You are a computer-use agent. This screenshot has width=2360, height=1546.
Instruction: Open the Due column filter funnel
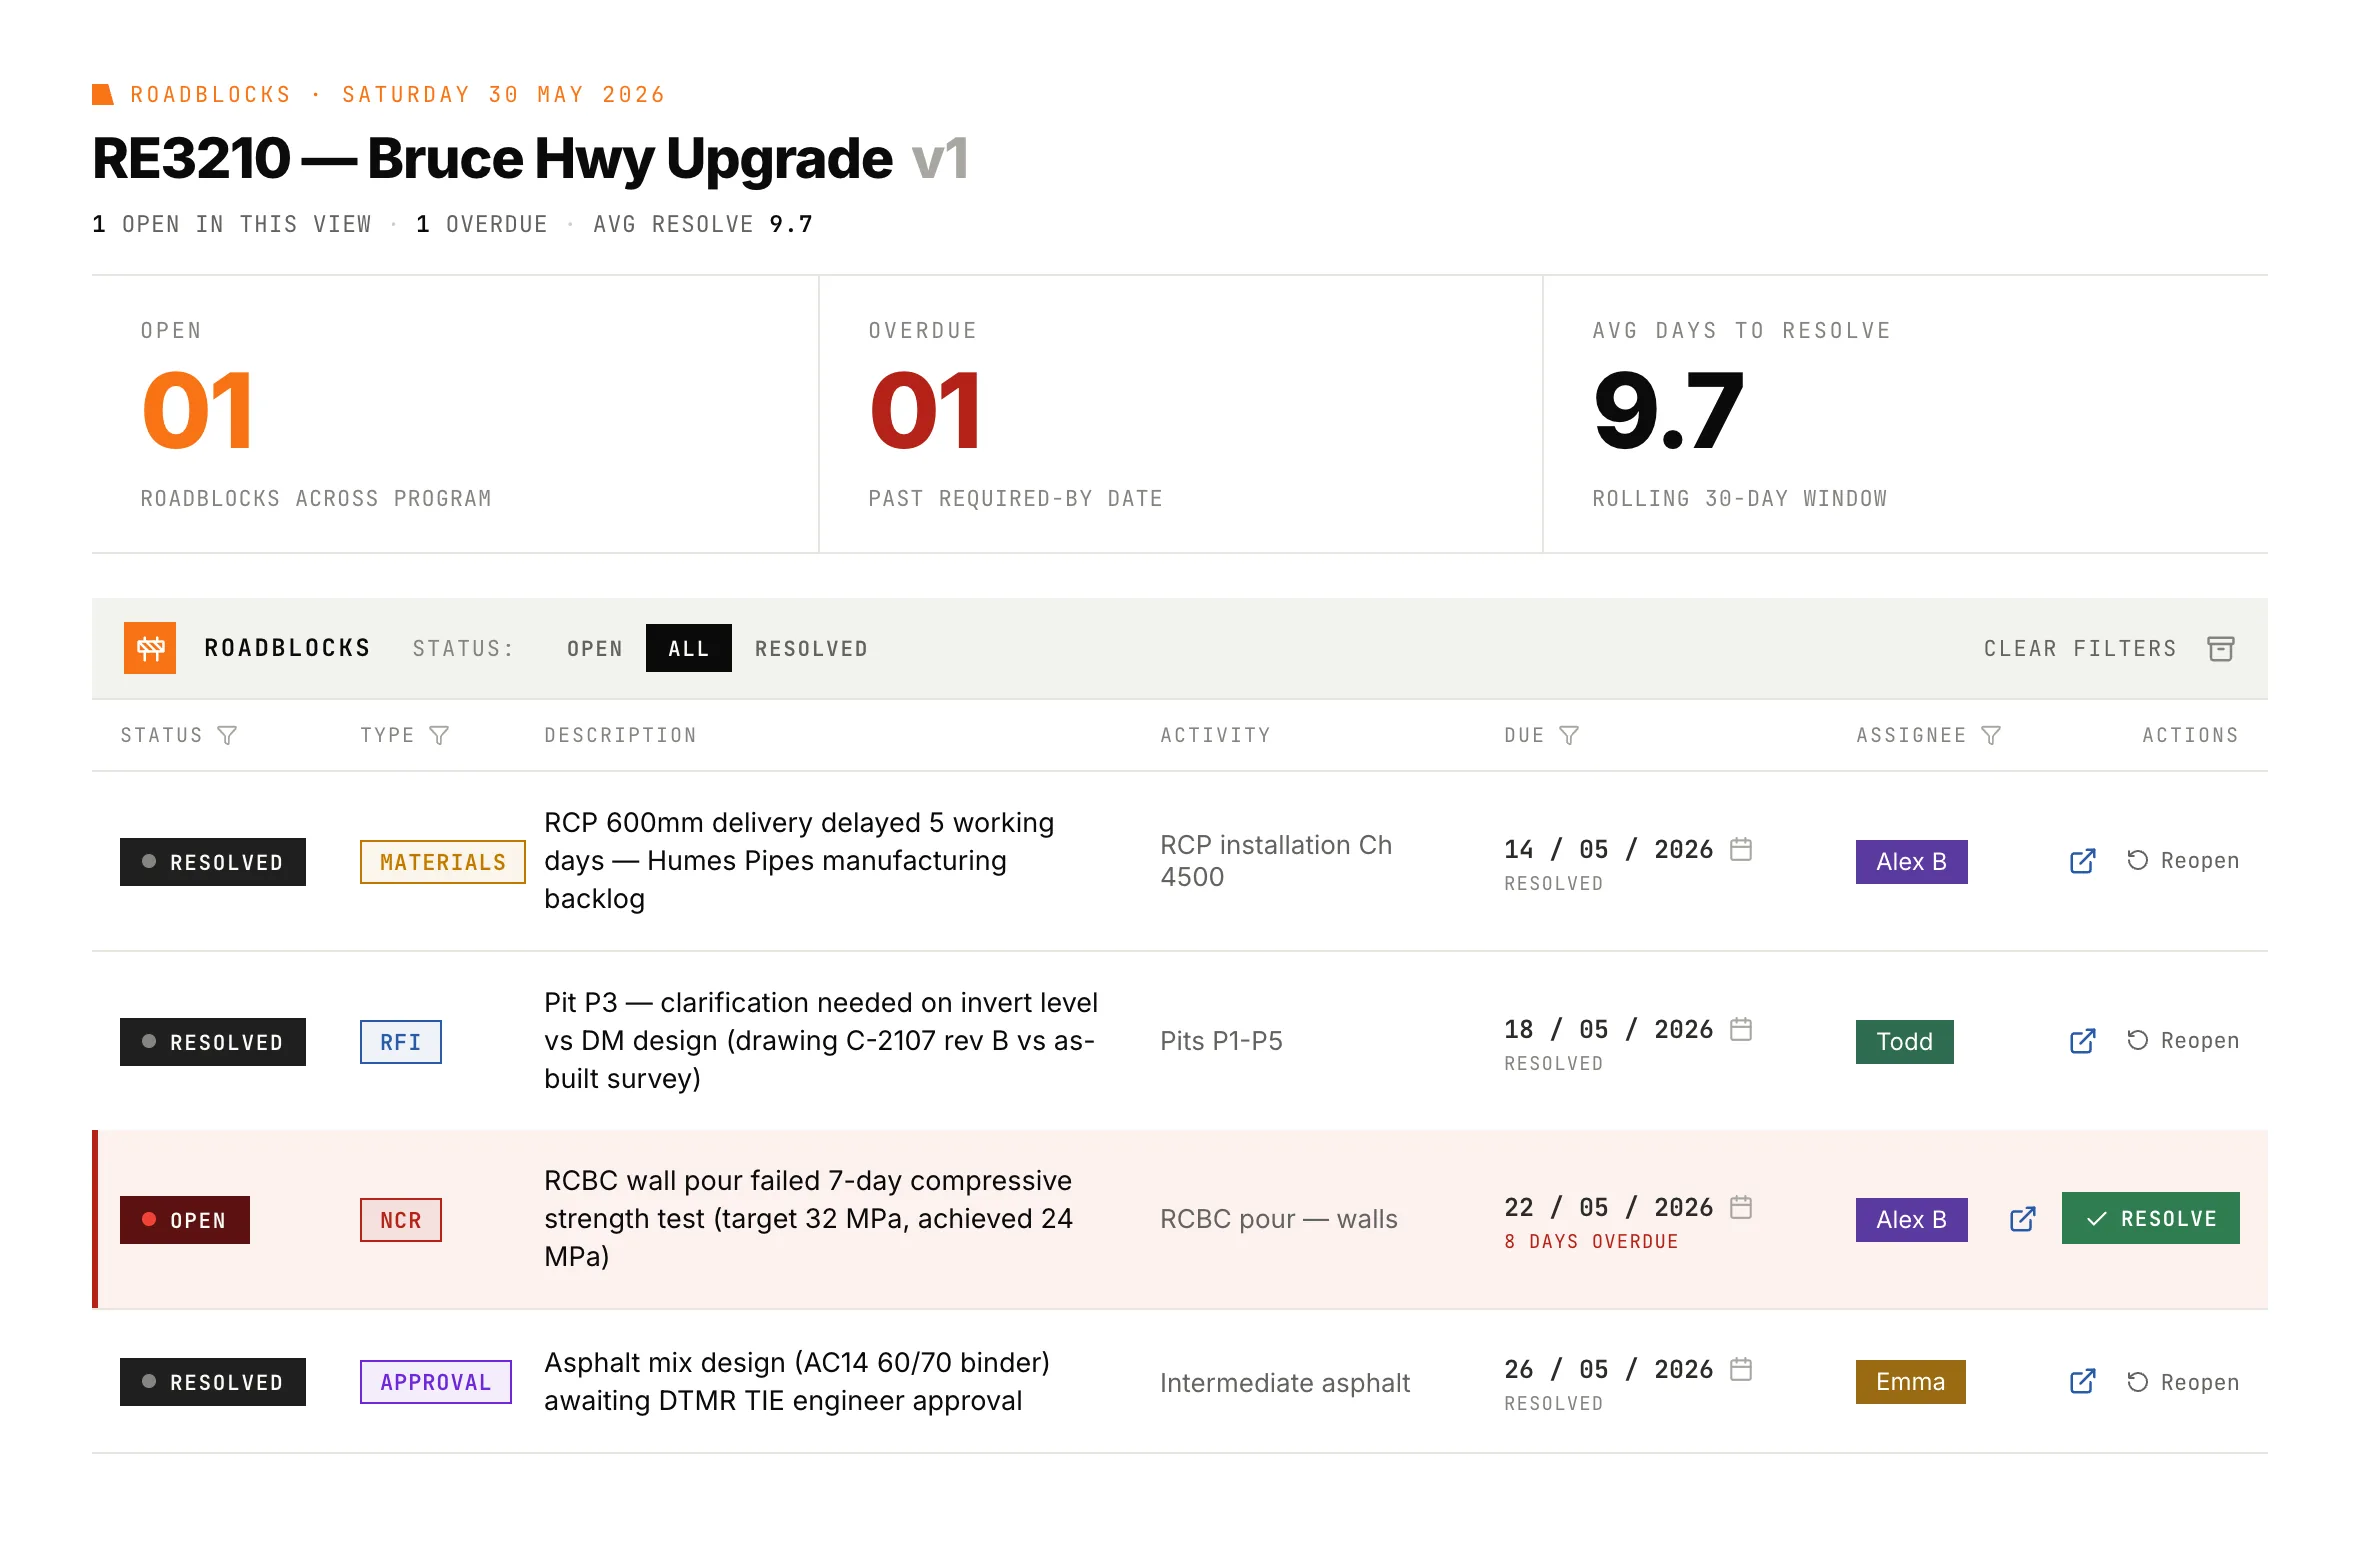[x=1569, y=735]
